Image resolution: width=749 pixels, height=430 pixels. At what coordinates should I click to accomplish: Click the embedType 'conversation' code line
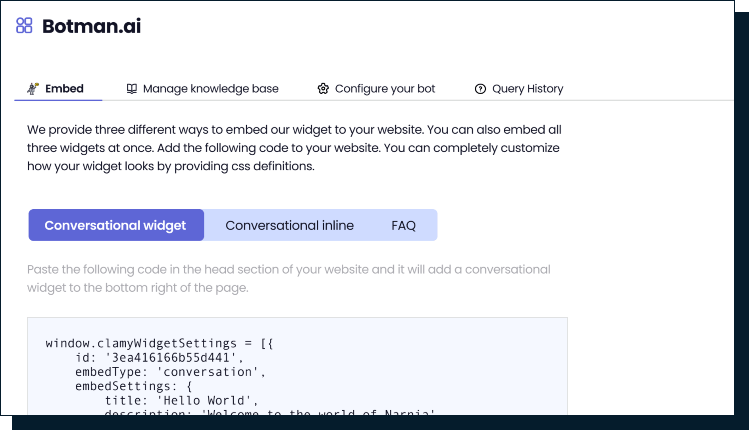point(170,372)
